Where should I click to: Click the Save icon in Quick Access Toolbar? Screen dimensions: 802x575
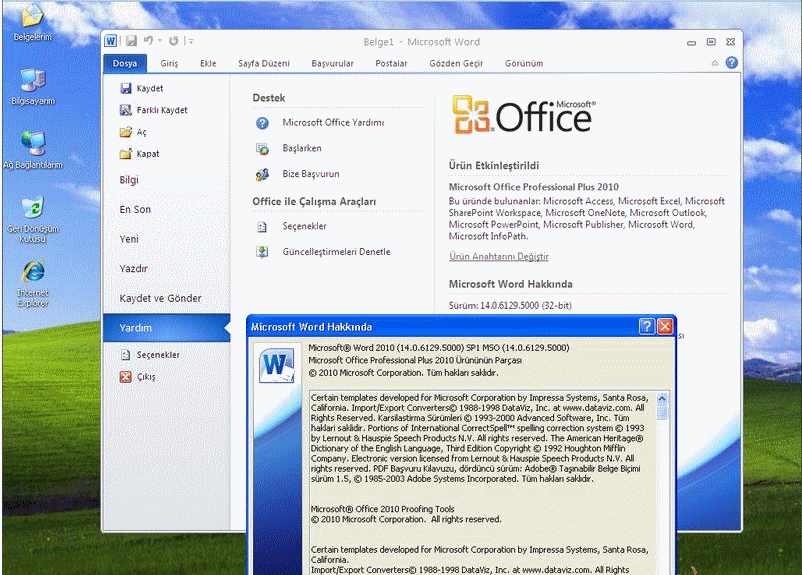click(x=131, y=41)
